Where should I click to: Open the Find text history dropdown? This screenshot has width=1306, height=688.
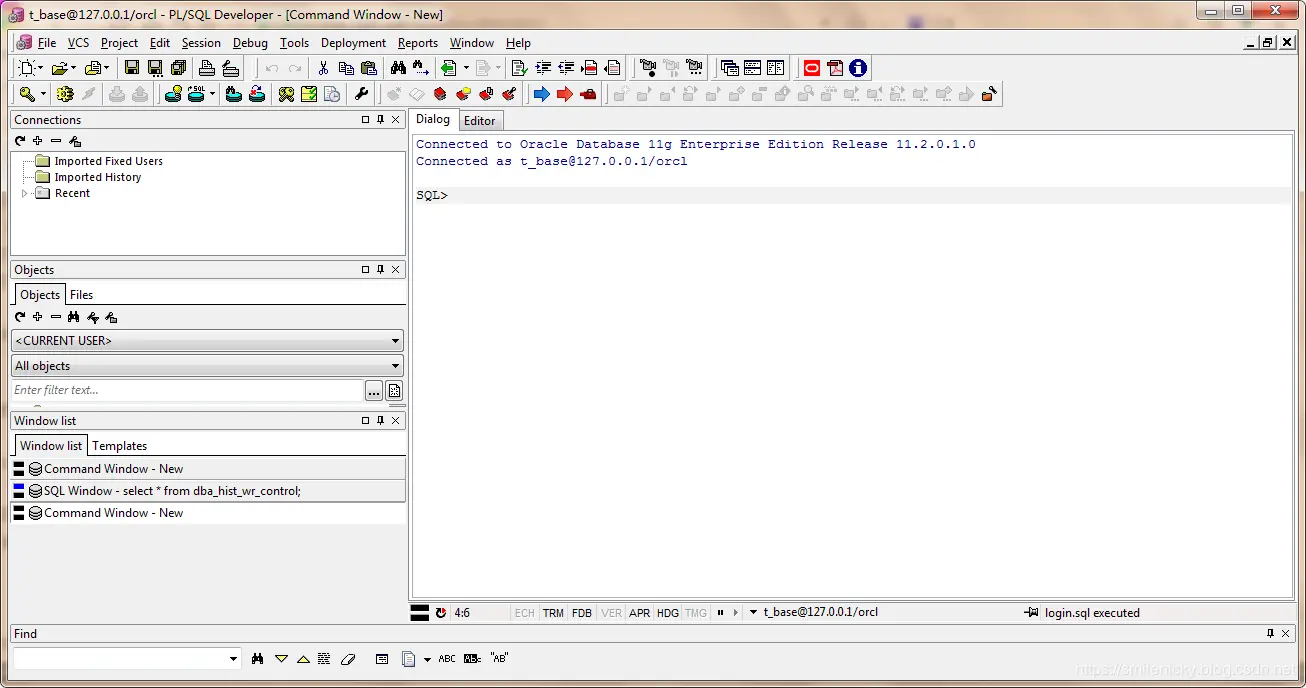click(234, 659)
